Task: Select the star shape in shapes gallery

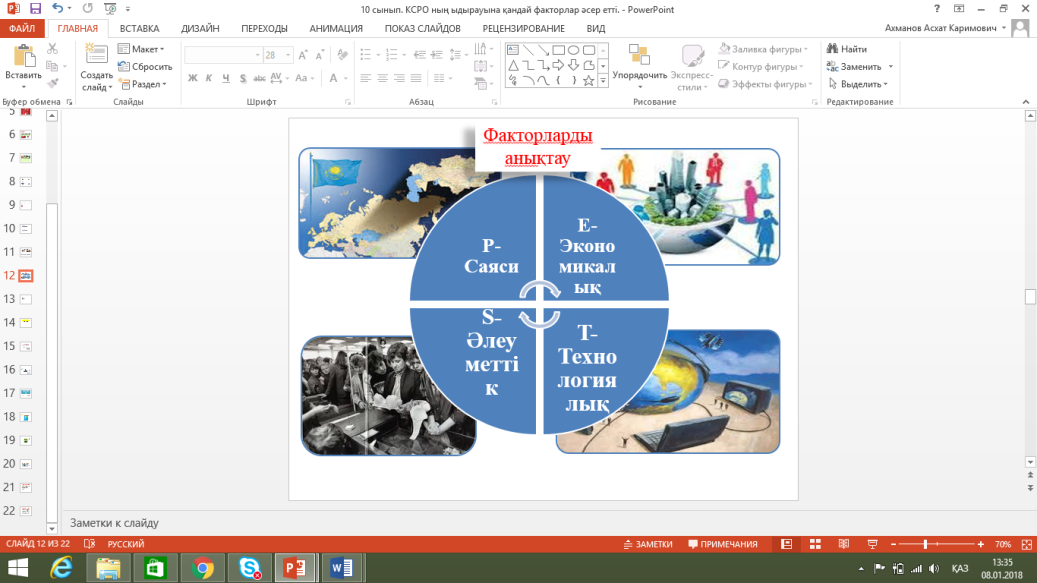Action: tap(589, 80)
